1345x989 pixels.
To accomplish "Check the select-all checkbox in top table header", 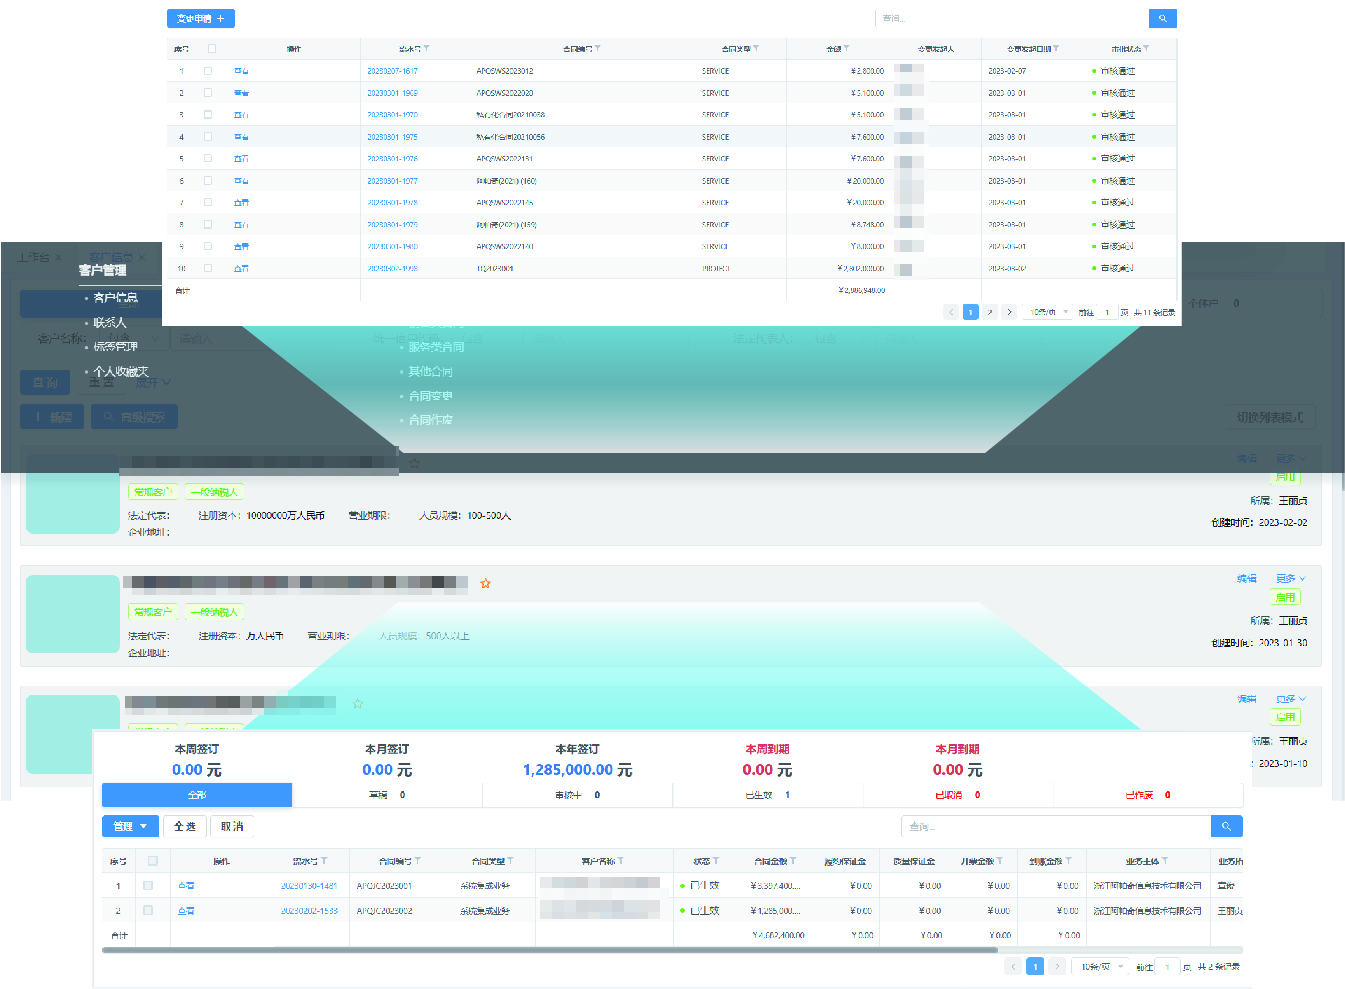I will tap(211, 48).
